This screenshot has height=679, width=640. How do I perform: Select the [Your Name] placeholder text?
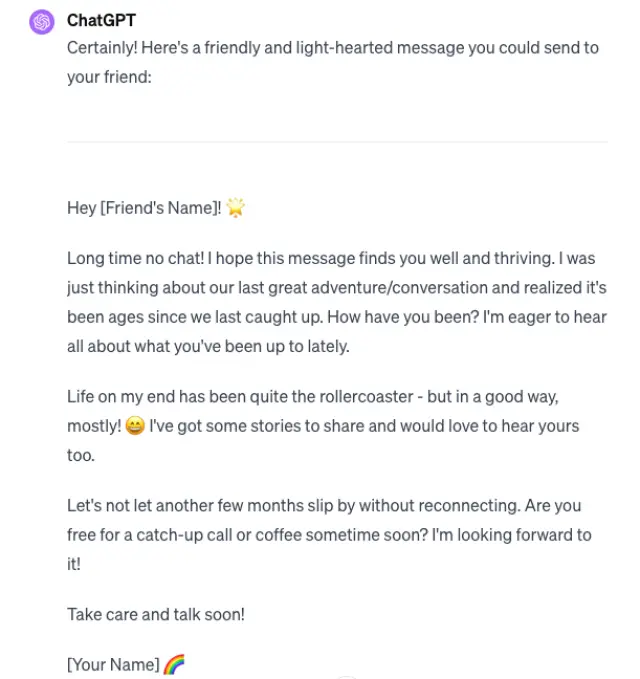point(113,664)
